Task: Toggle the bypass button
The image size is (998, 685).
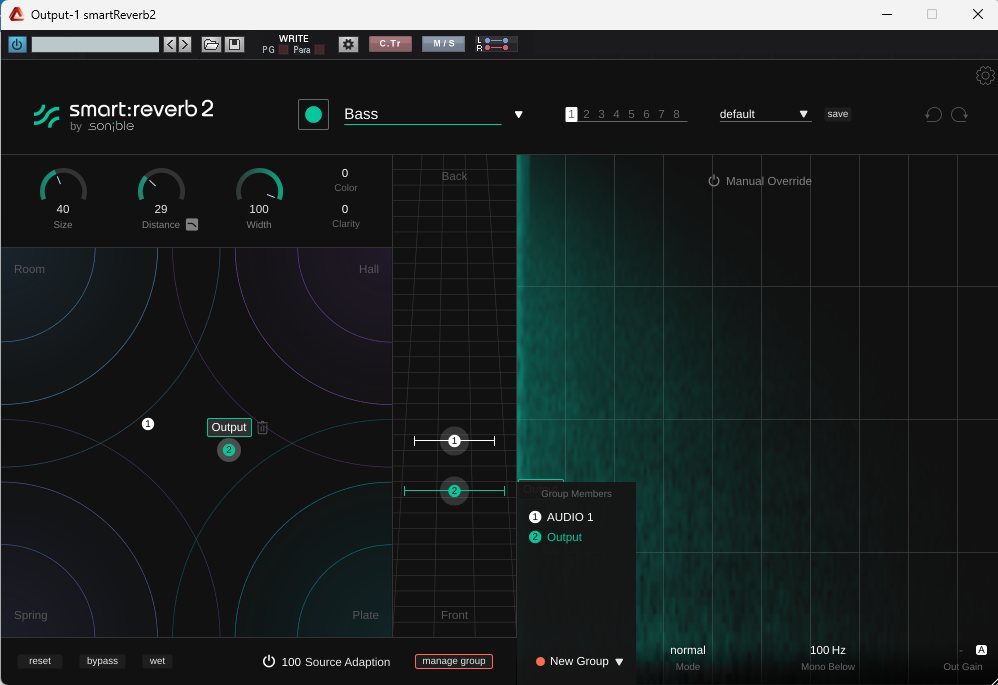Action: tap(102, 661)
